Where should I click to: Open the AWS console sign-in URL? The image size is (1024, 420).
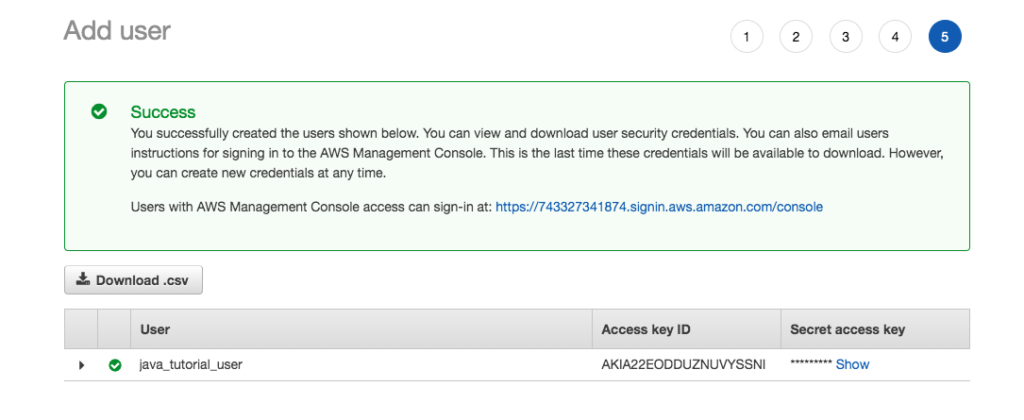point(659,207)
